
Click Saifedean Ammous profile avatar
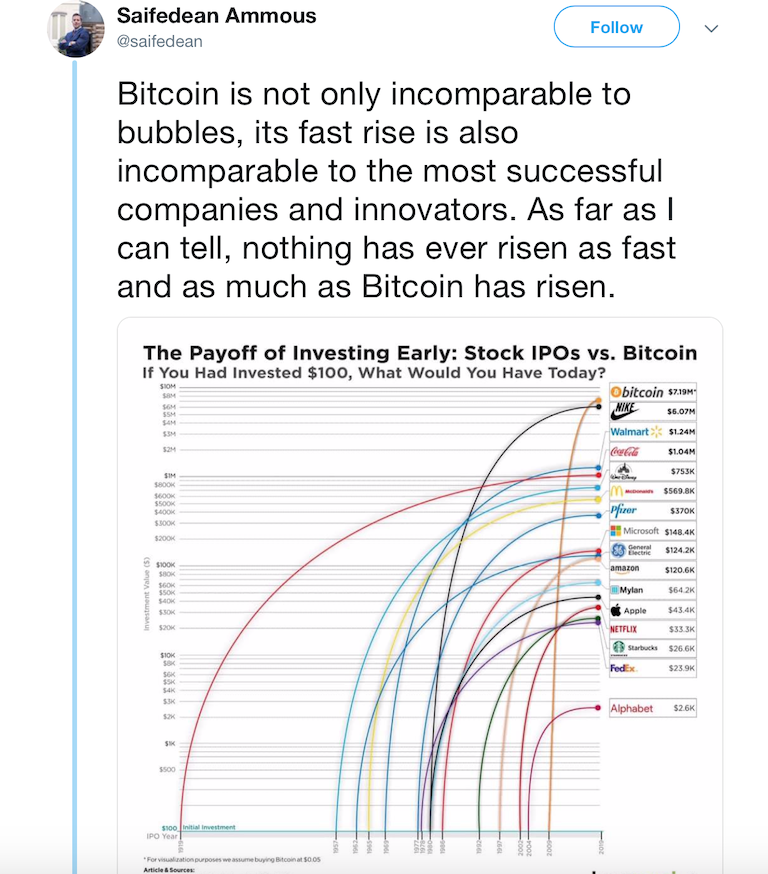point(76,29)
